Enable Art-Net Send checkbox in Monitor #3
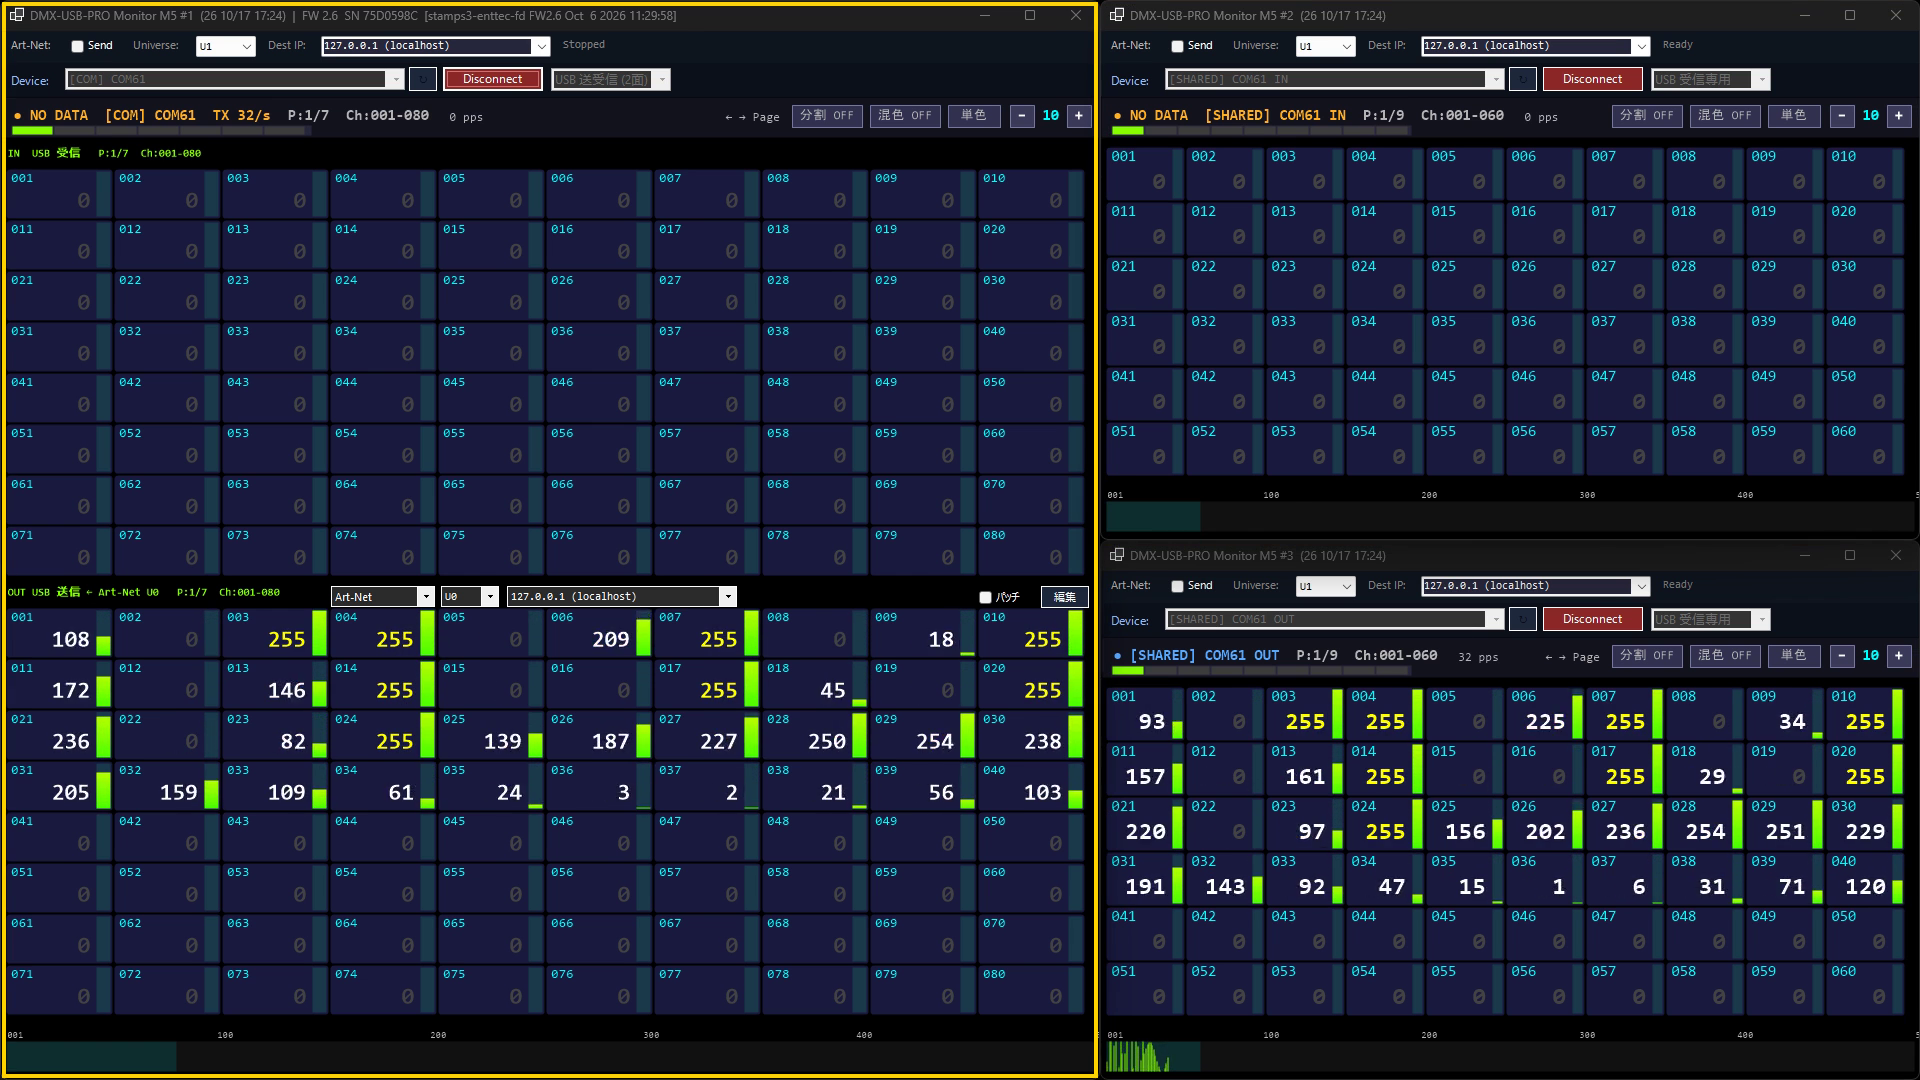 [1177, 586]
